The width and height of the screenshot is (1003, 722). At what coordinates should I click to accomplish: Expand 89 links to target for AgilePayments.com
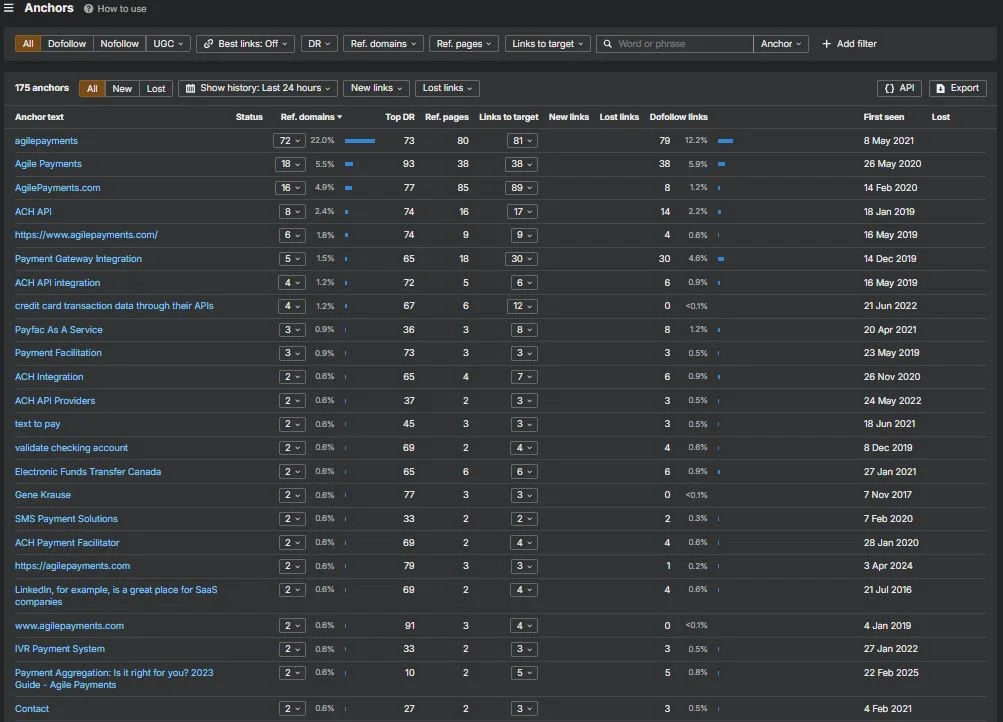[x=521, y=188]
